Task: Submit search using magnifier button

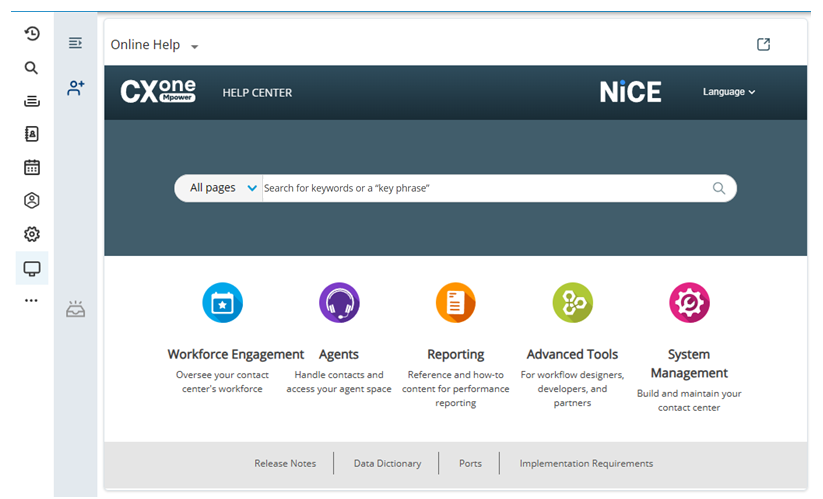Action: (x=719, y=188)
